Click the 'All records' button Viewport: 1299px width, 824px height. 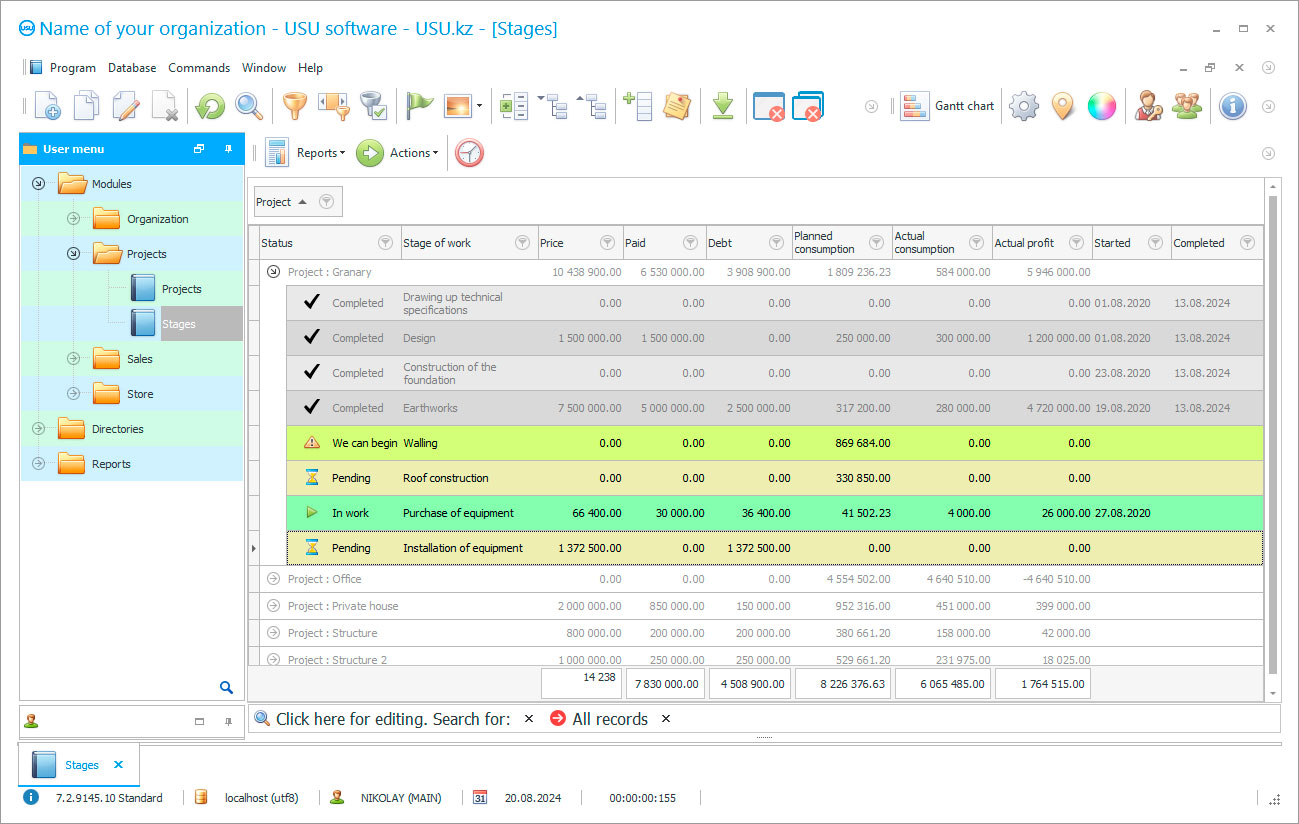coord(608,718)
